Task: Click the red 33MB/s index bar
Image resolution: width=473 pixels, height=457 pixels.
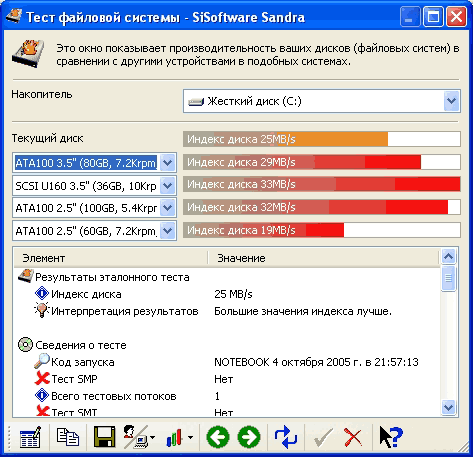Action: (322, 184)
